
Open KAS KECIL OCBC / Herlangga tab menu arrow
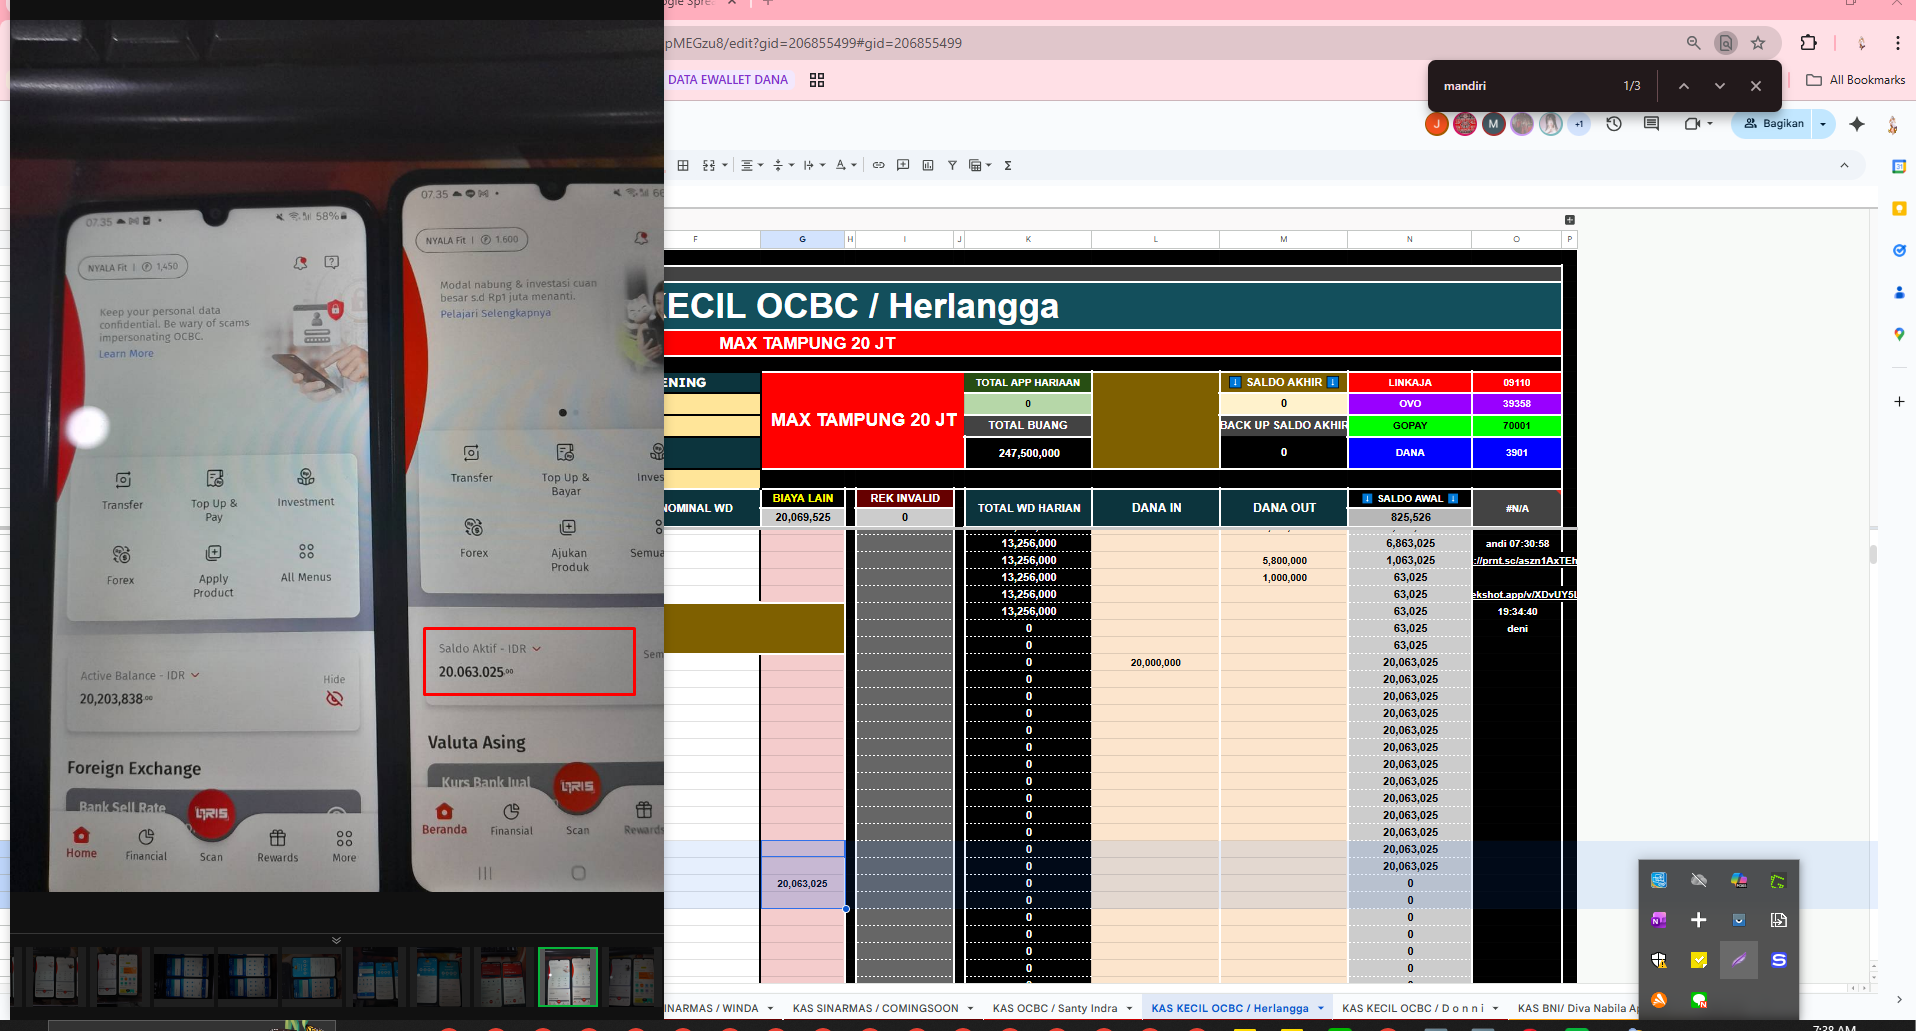click(1321, 1008)
